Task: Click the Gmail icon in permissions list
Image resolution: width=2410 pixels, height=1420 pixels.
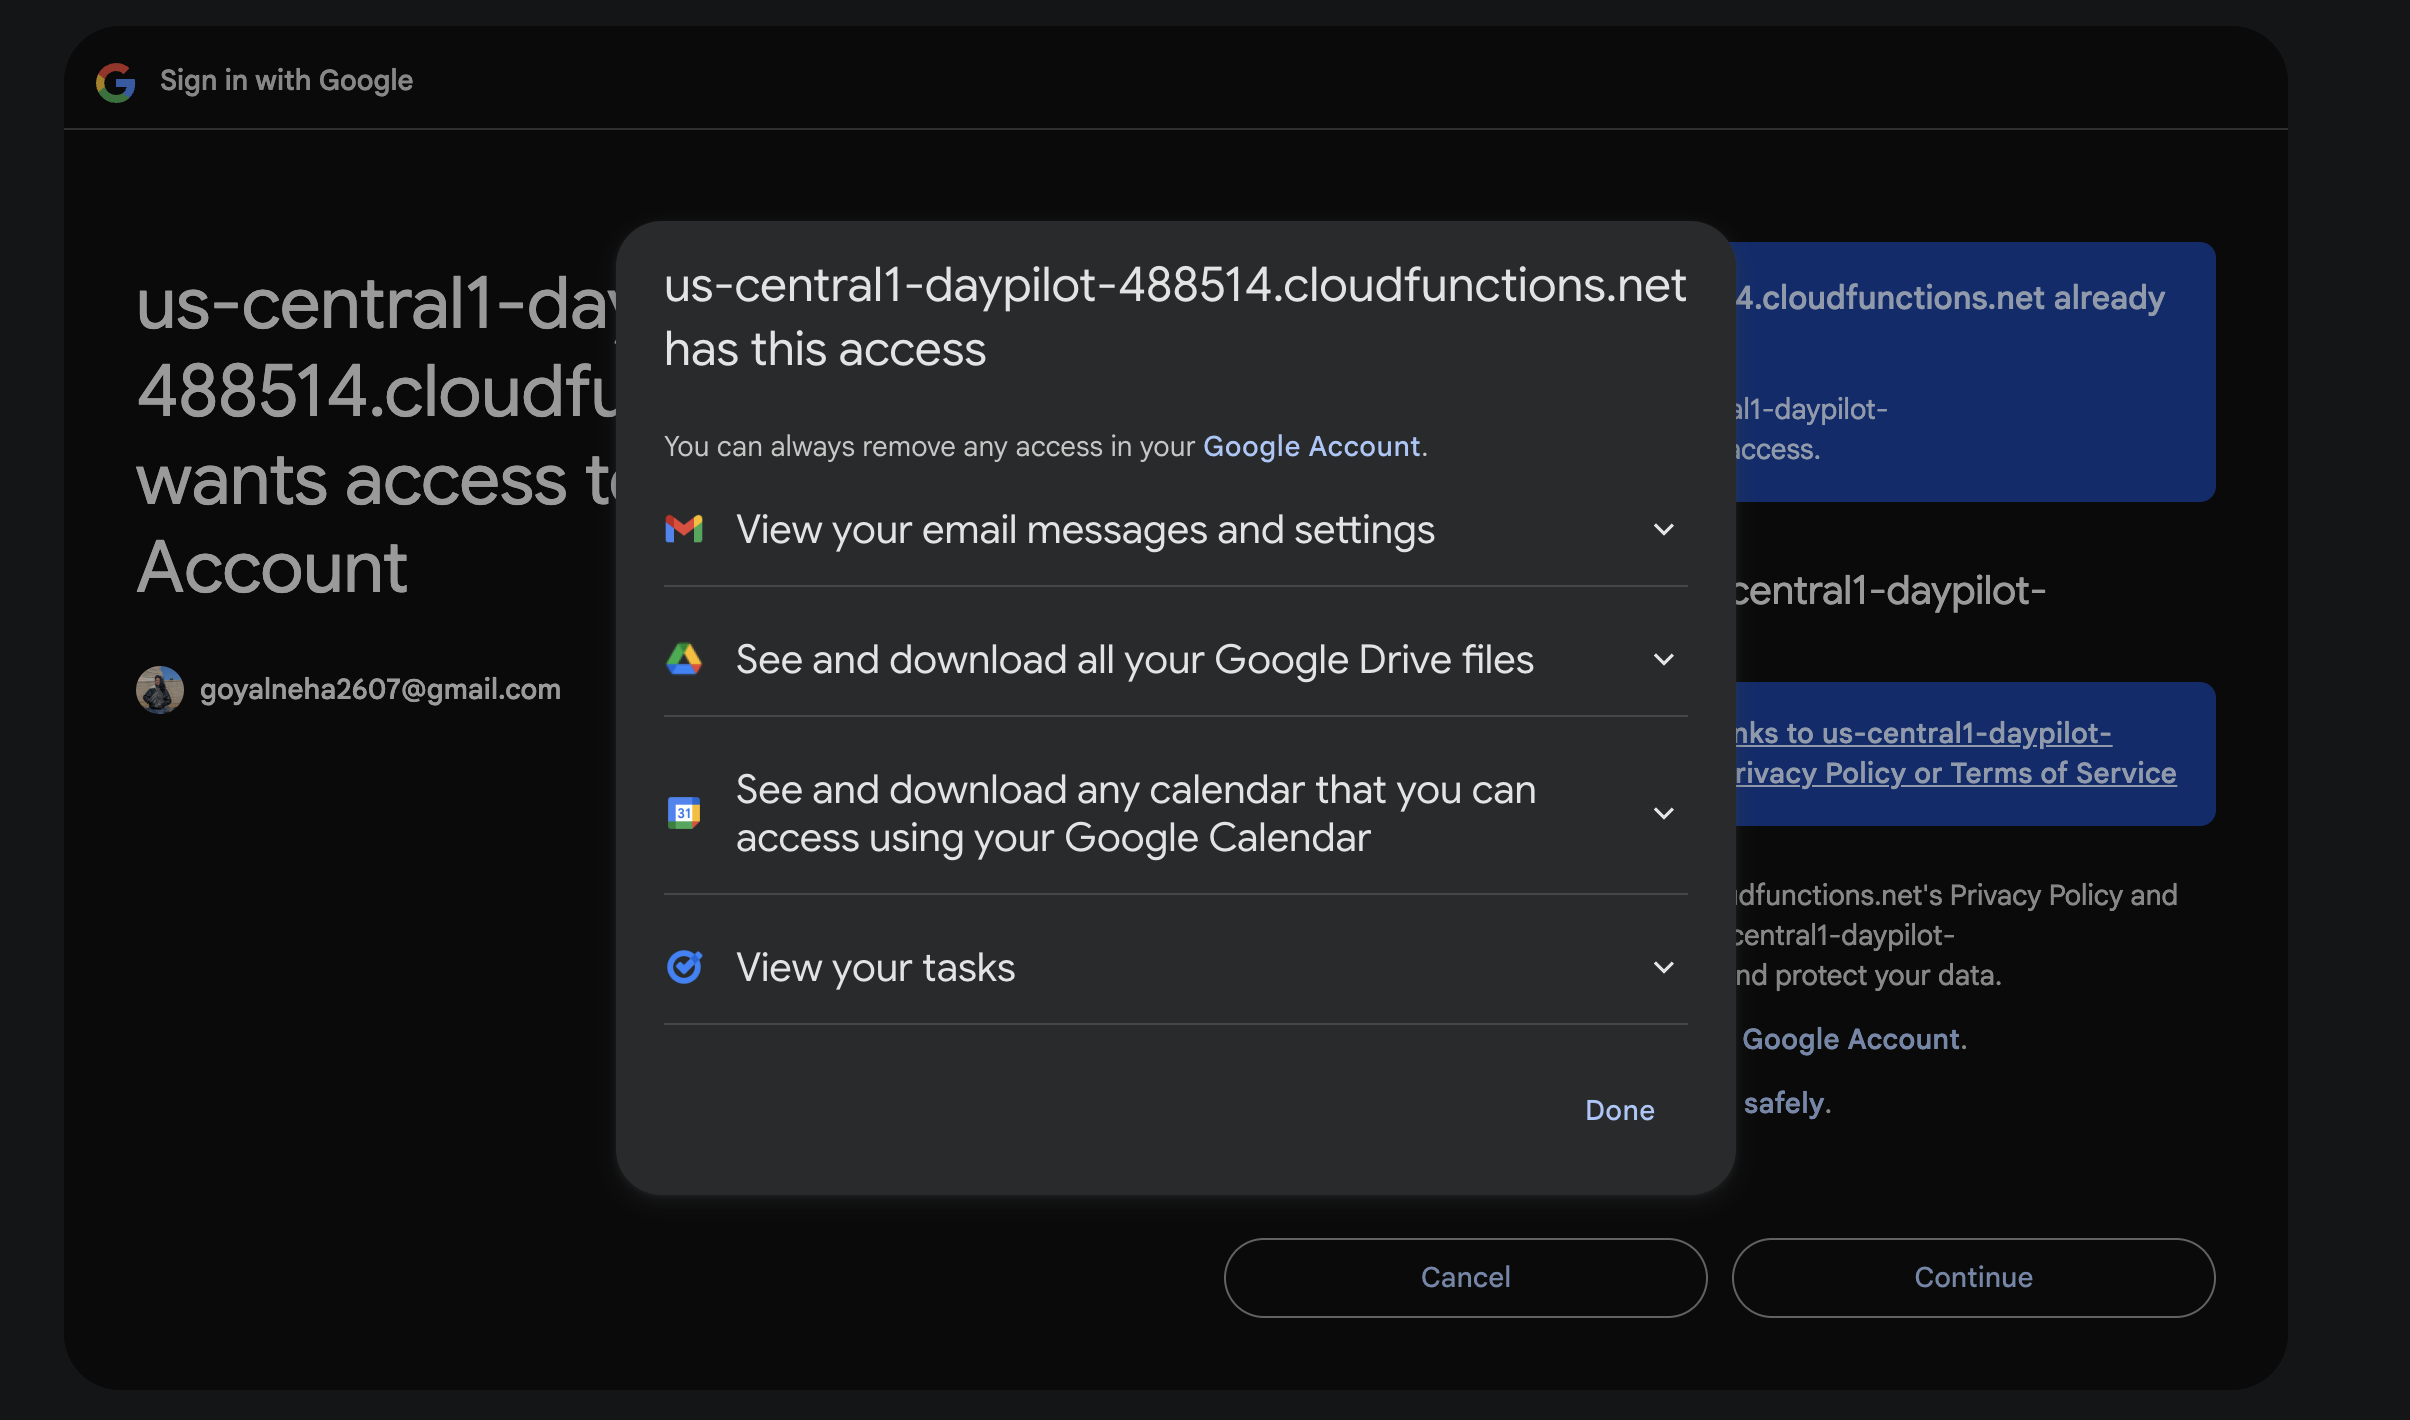Action: click(x=684, y=529)
